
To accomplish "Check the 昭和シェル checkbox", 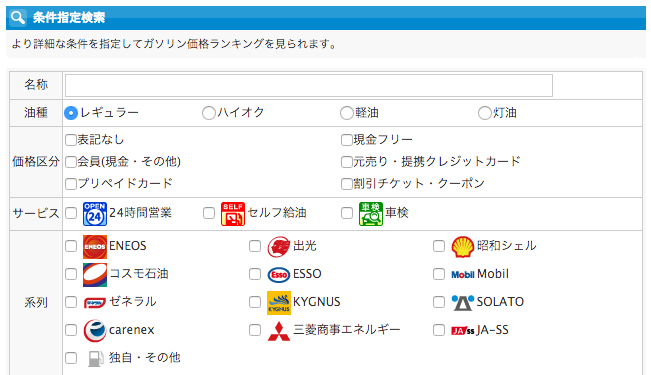I will tap(439, 246).
